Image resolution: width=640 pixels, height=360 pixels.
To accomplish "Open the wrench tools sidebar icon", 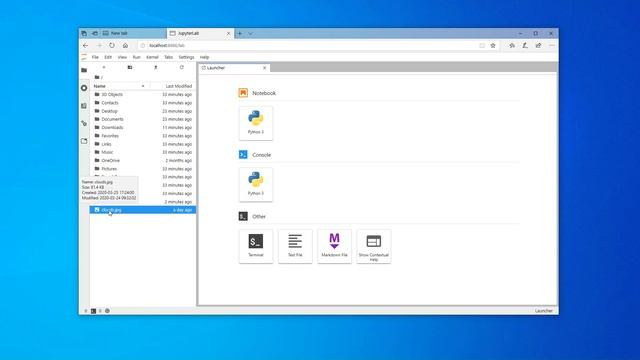I will [84, 123].
